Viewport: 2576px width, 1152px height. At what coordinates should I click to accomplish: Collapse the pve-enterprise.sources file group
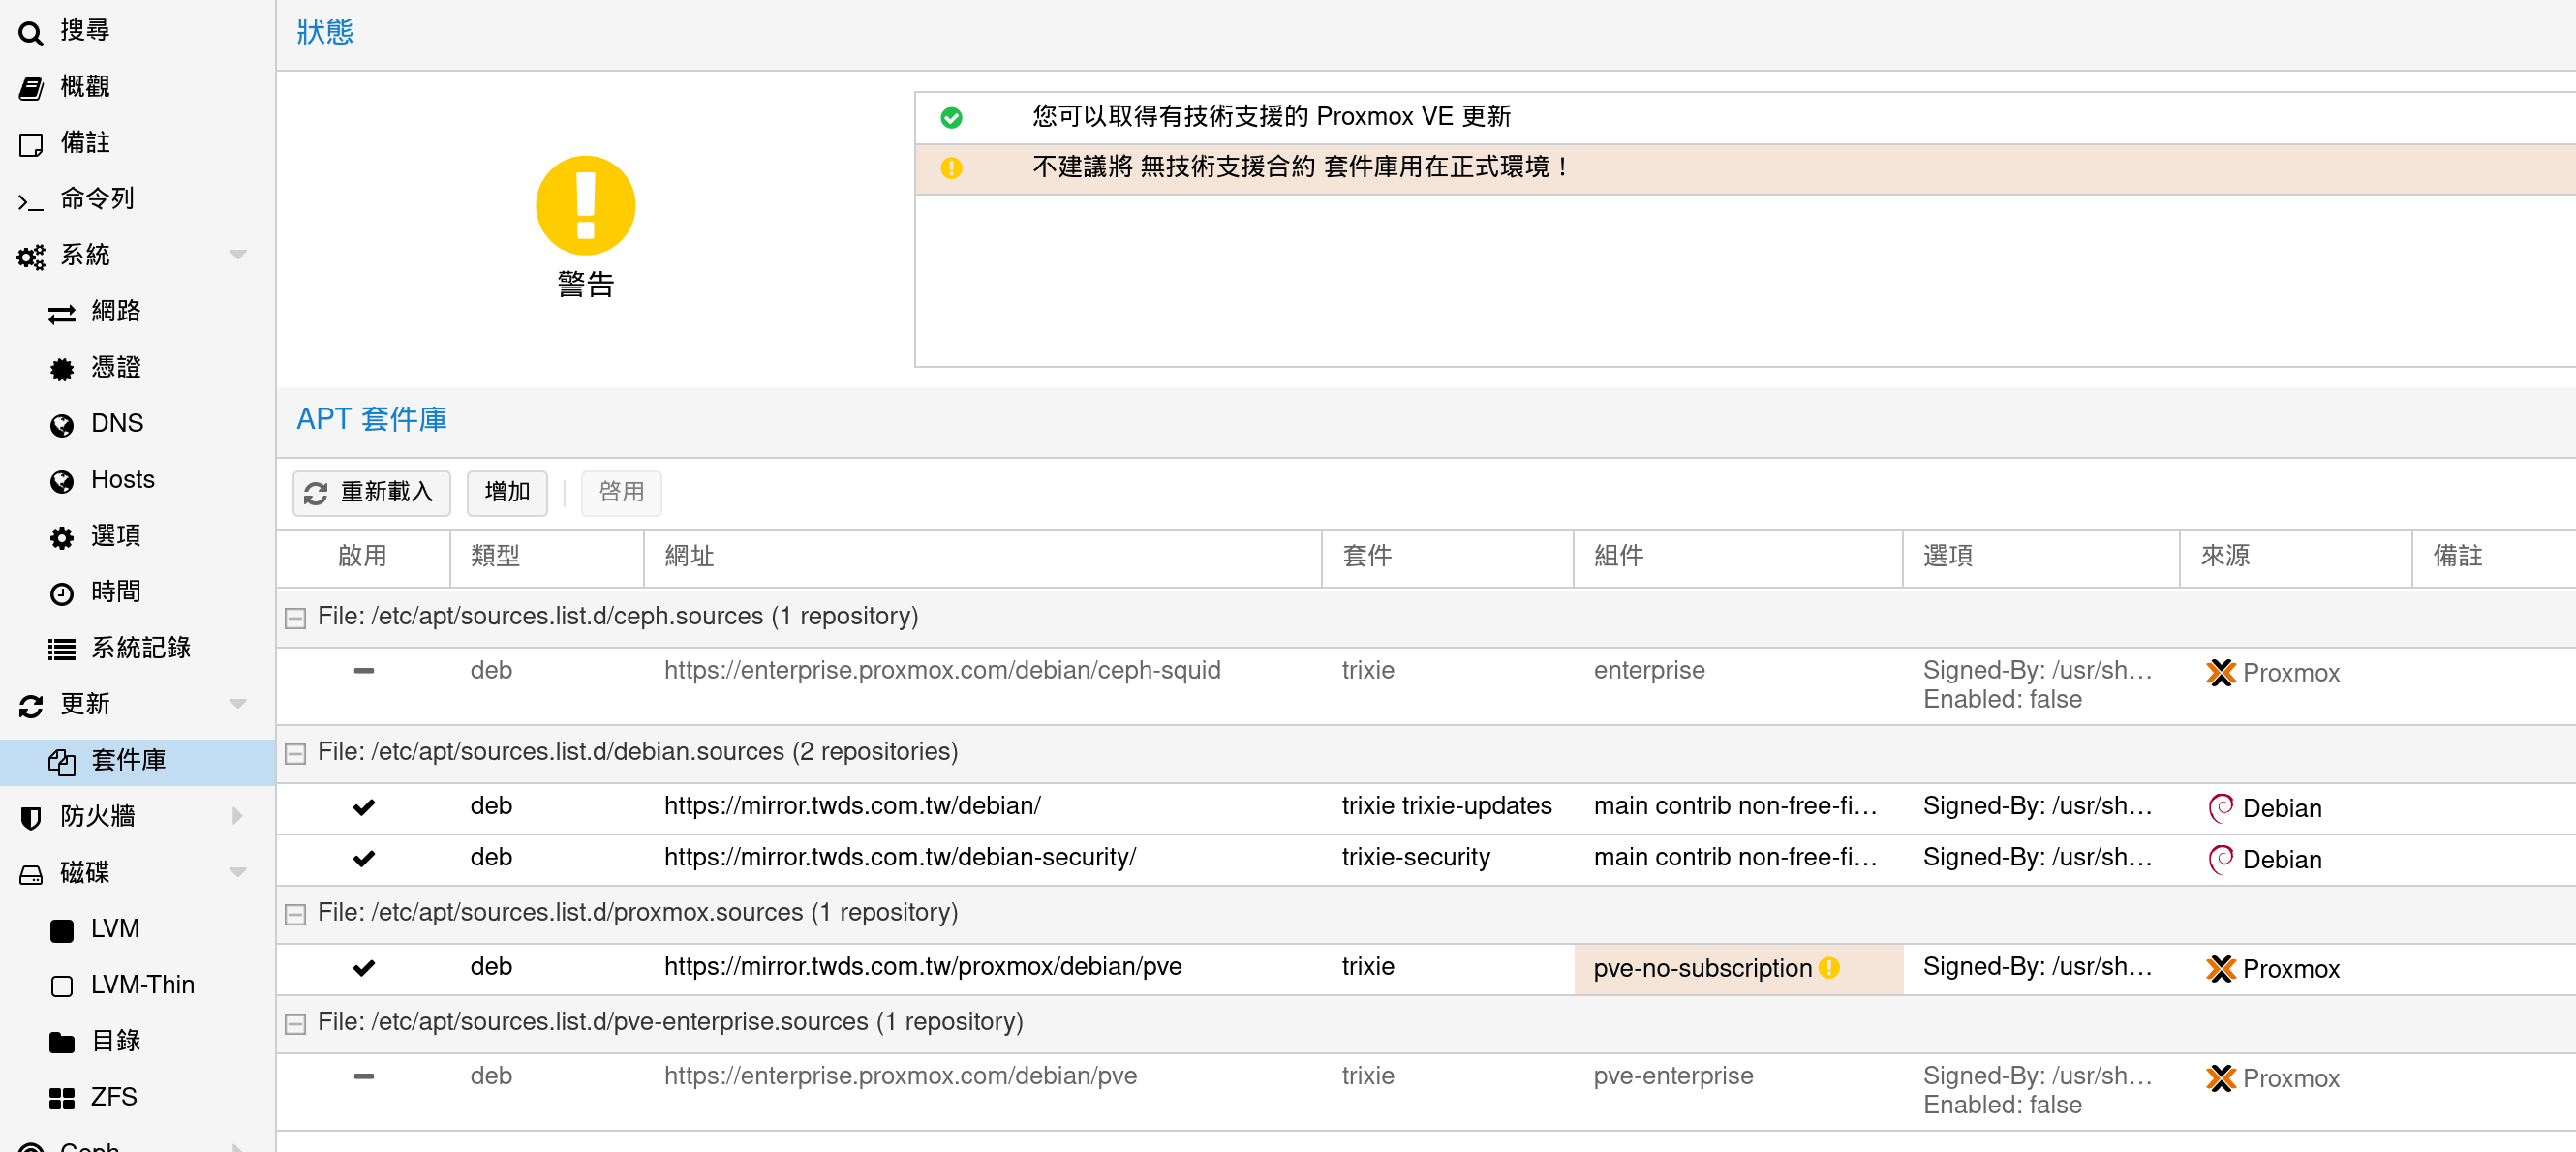point(295,1024)
